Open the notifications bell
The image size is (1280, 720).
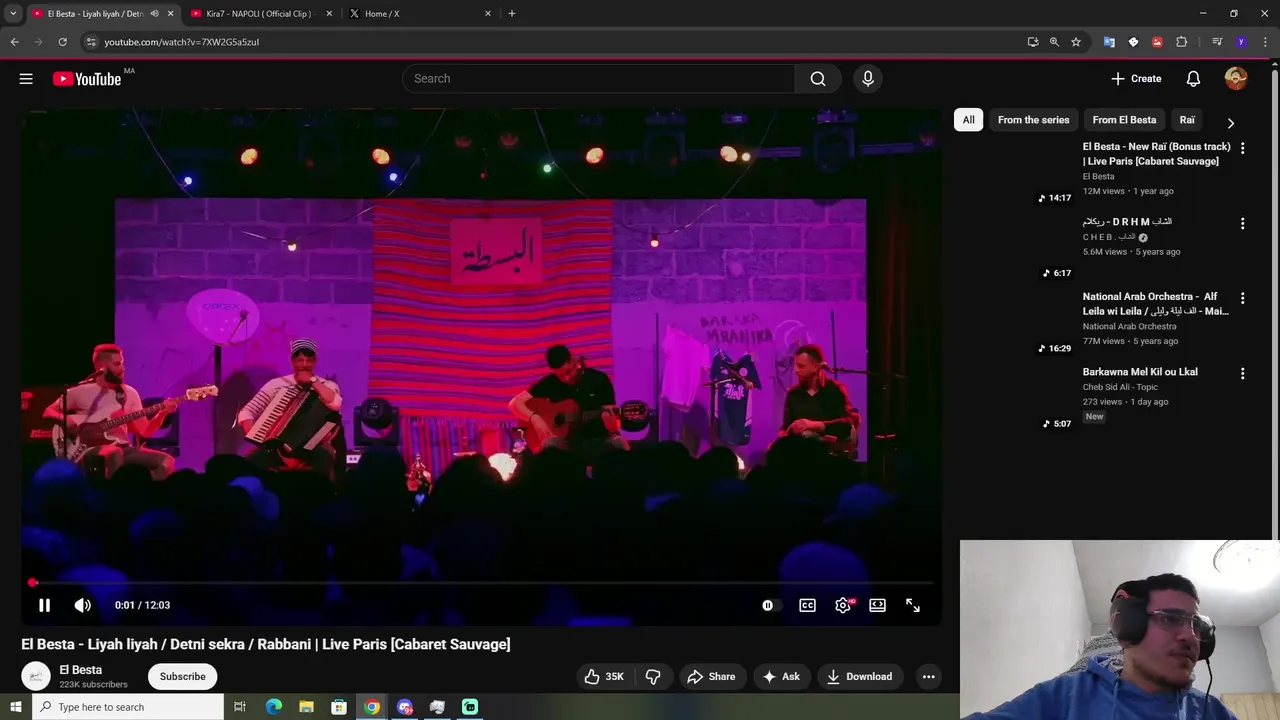pos(1193,79)
